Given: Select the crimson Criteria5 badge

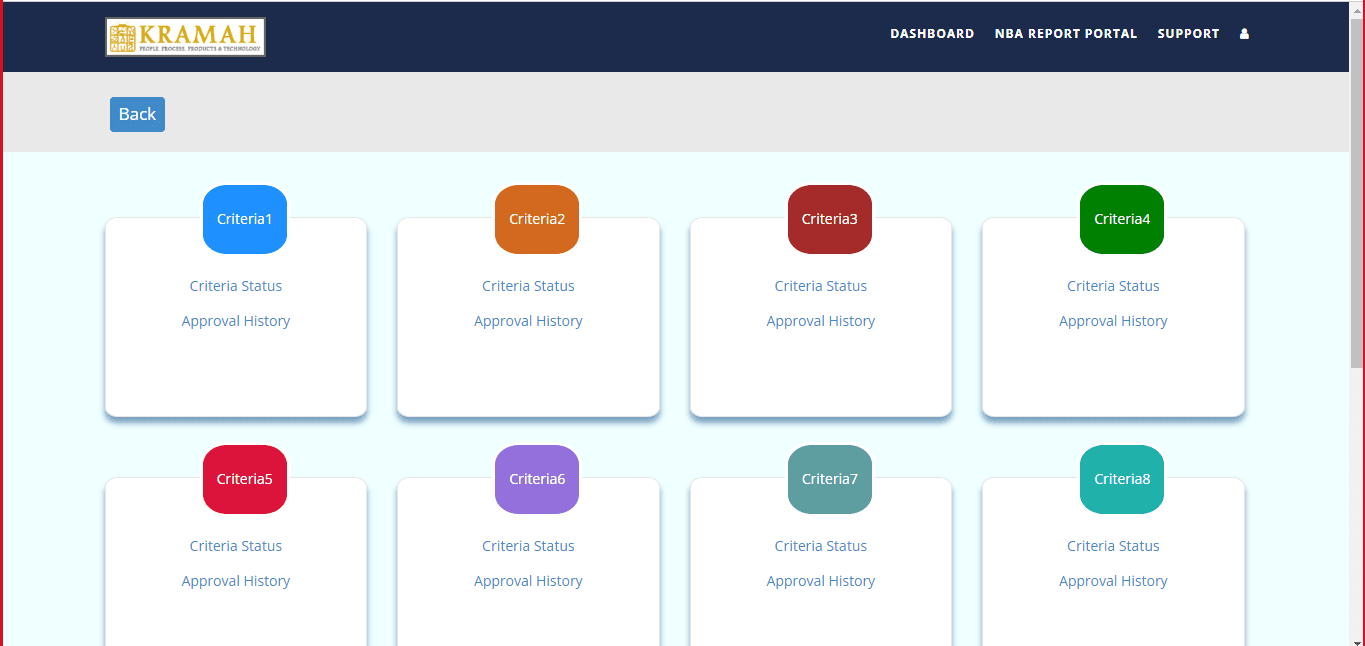Looking at the screenshot, I should (x=245, y=479).
